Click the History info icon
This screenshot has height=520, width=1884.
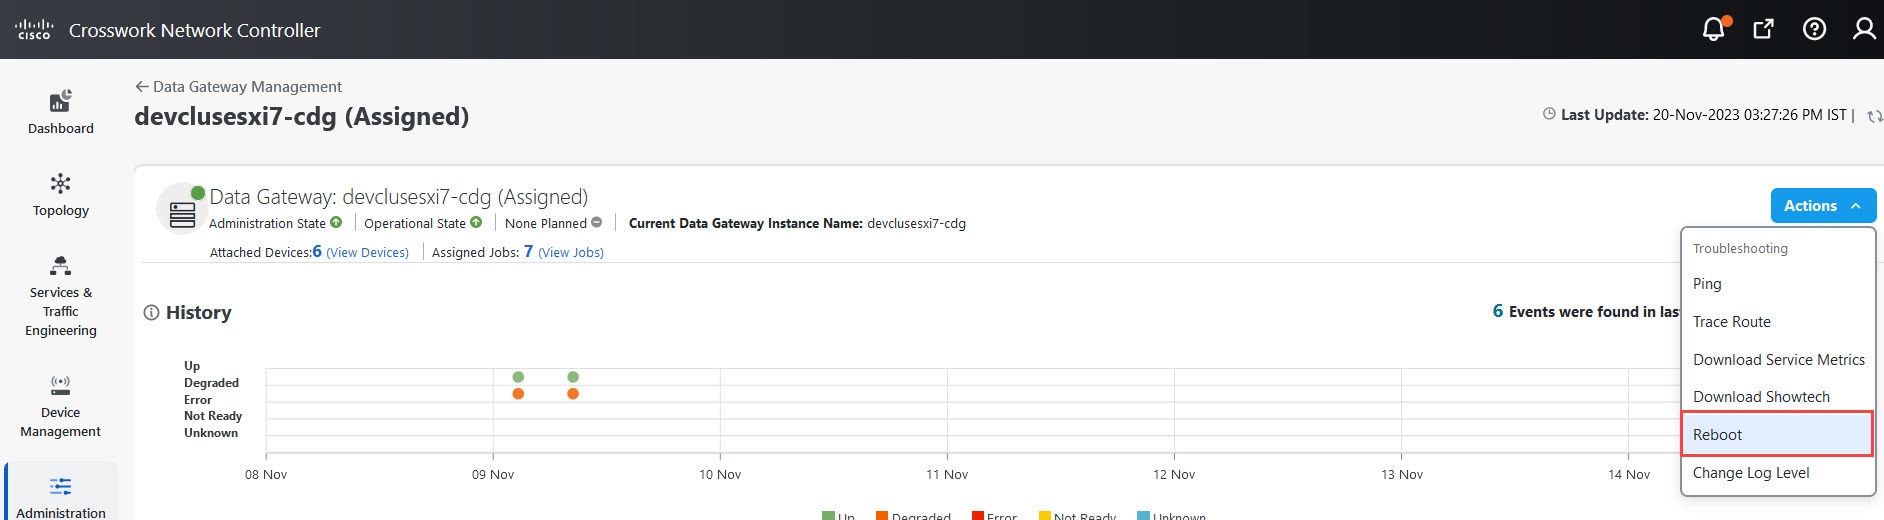click(151, 312)
